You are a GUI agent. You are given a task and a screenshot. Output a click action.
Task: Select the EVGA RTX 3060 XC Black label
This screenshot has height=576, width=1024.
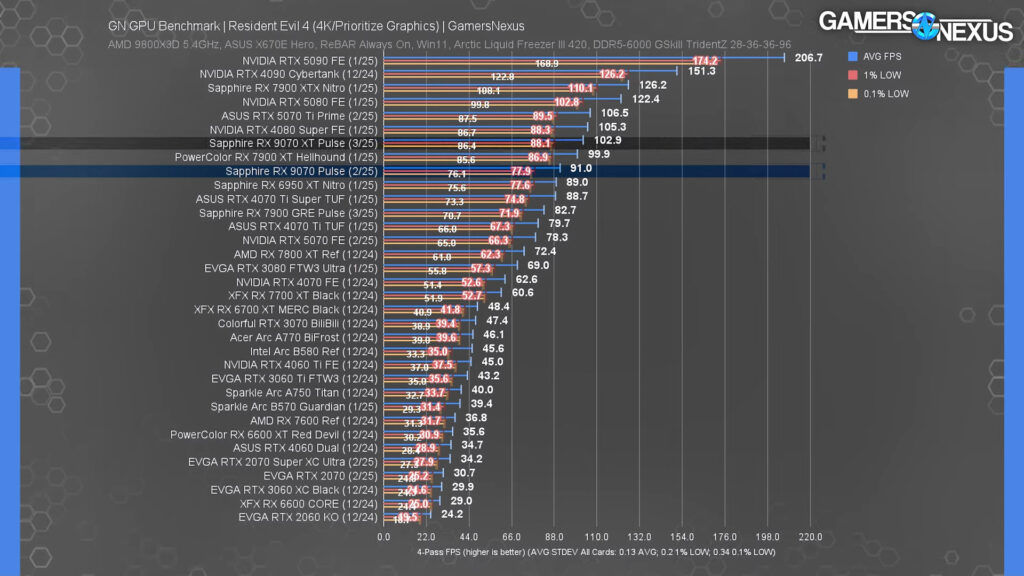[294, 490]
